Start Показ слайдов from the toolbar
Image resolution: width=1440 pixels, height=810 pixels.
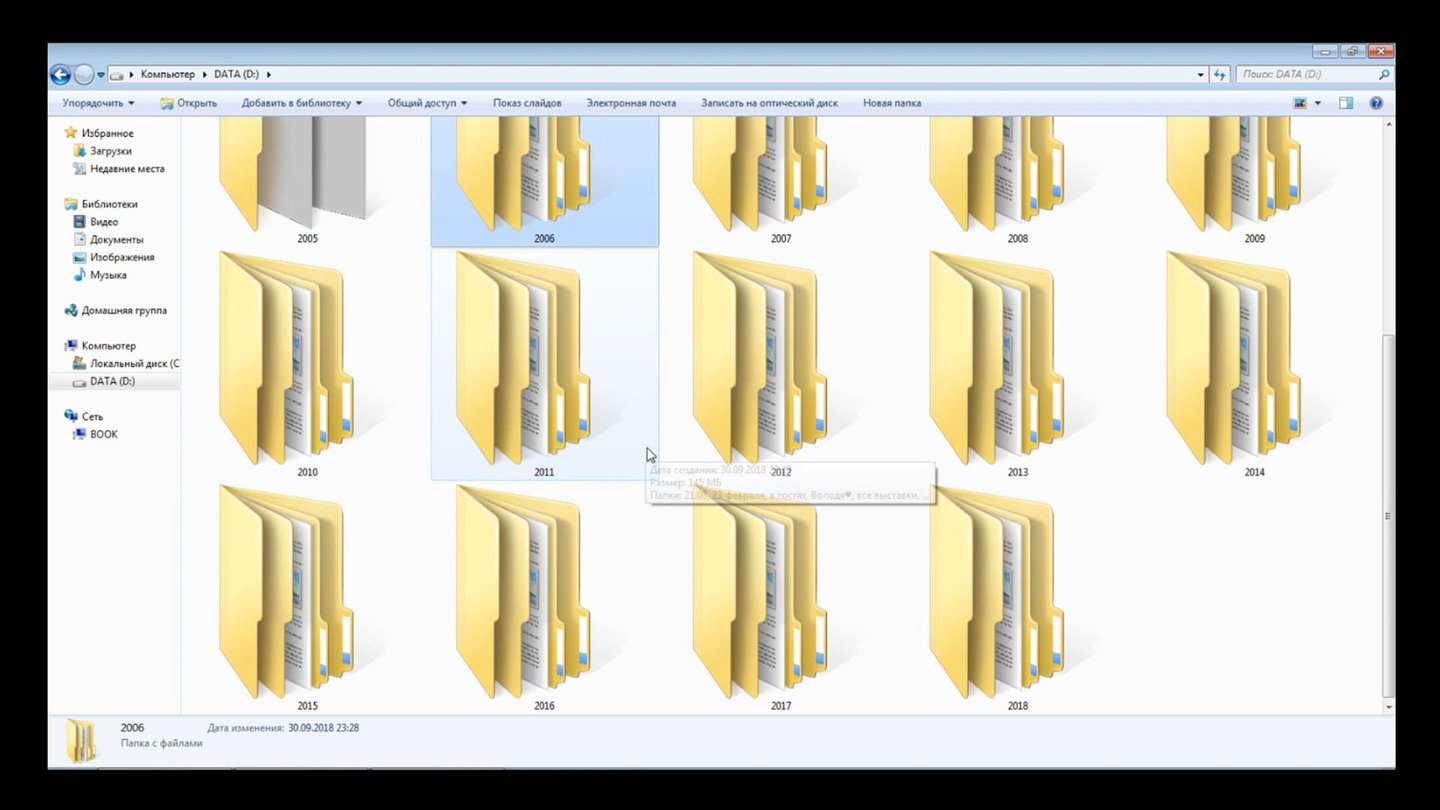pyautogui.click(x=527, y=103)
